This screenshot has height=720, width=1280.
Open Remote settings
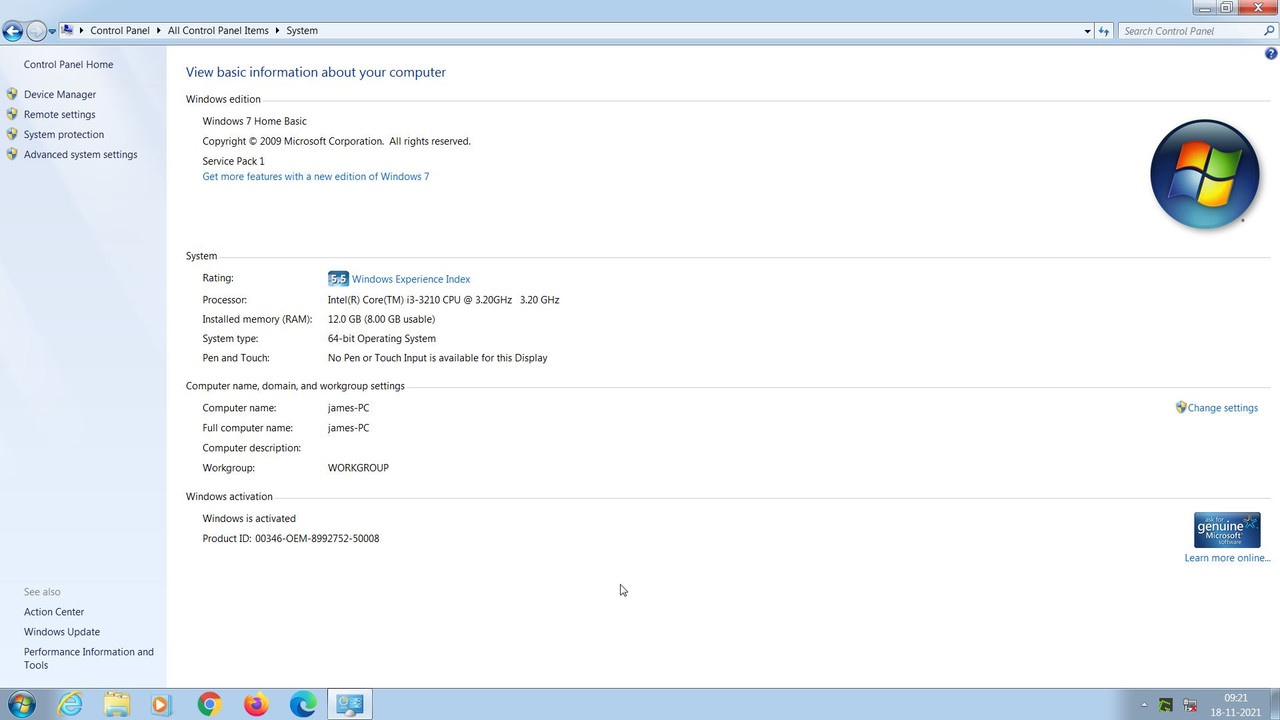[60, 115]
